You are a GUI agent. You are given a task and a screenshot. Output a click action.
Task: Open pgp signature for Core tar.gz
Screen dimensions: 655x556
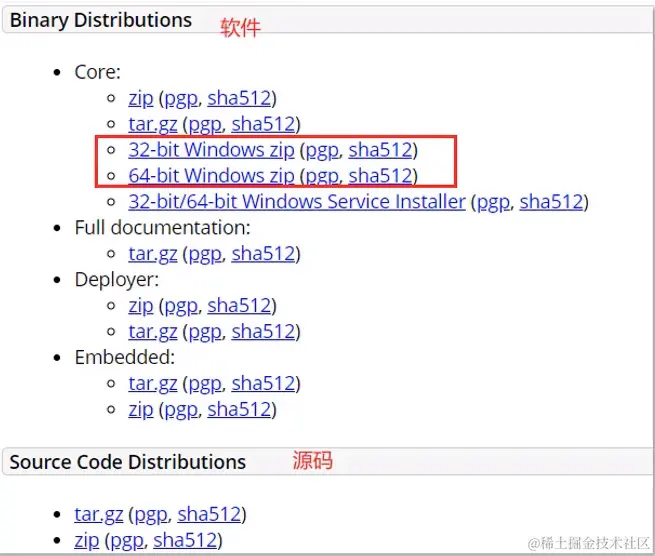[x=205, y=125]
